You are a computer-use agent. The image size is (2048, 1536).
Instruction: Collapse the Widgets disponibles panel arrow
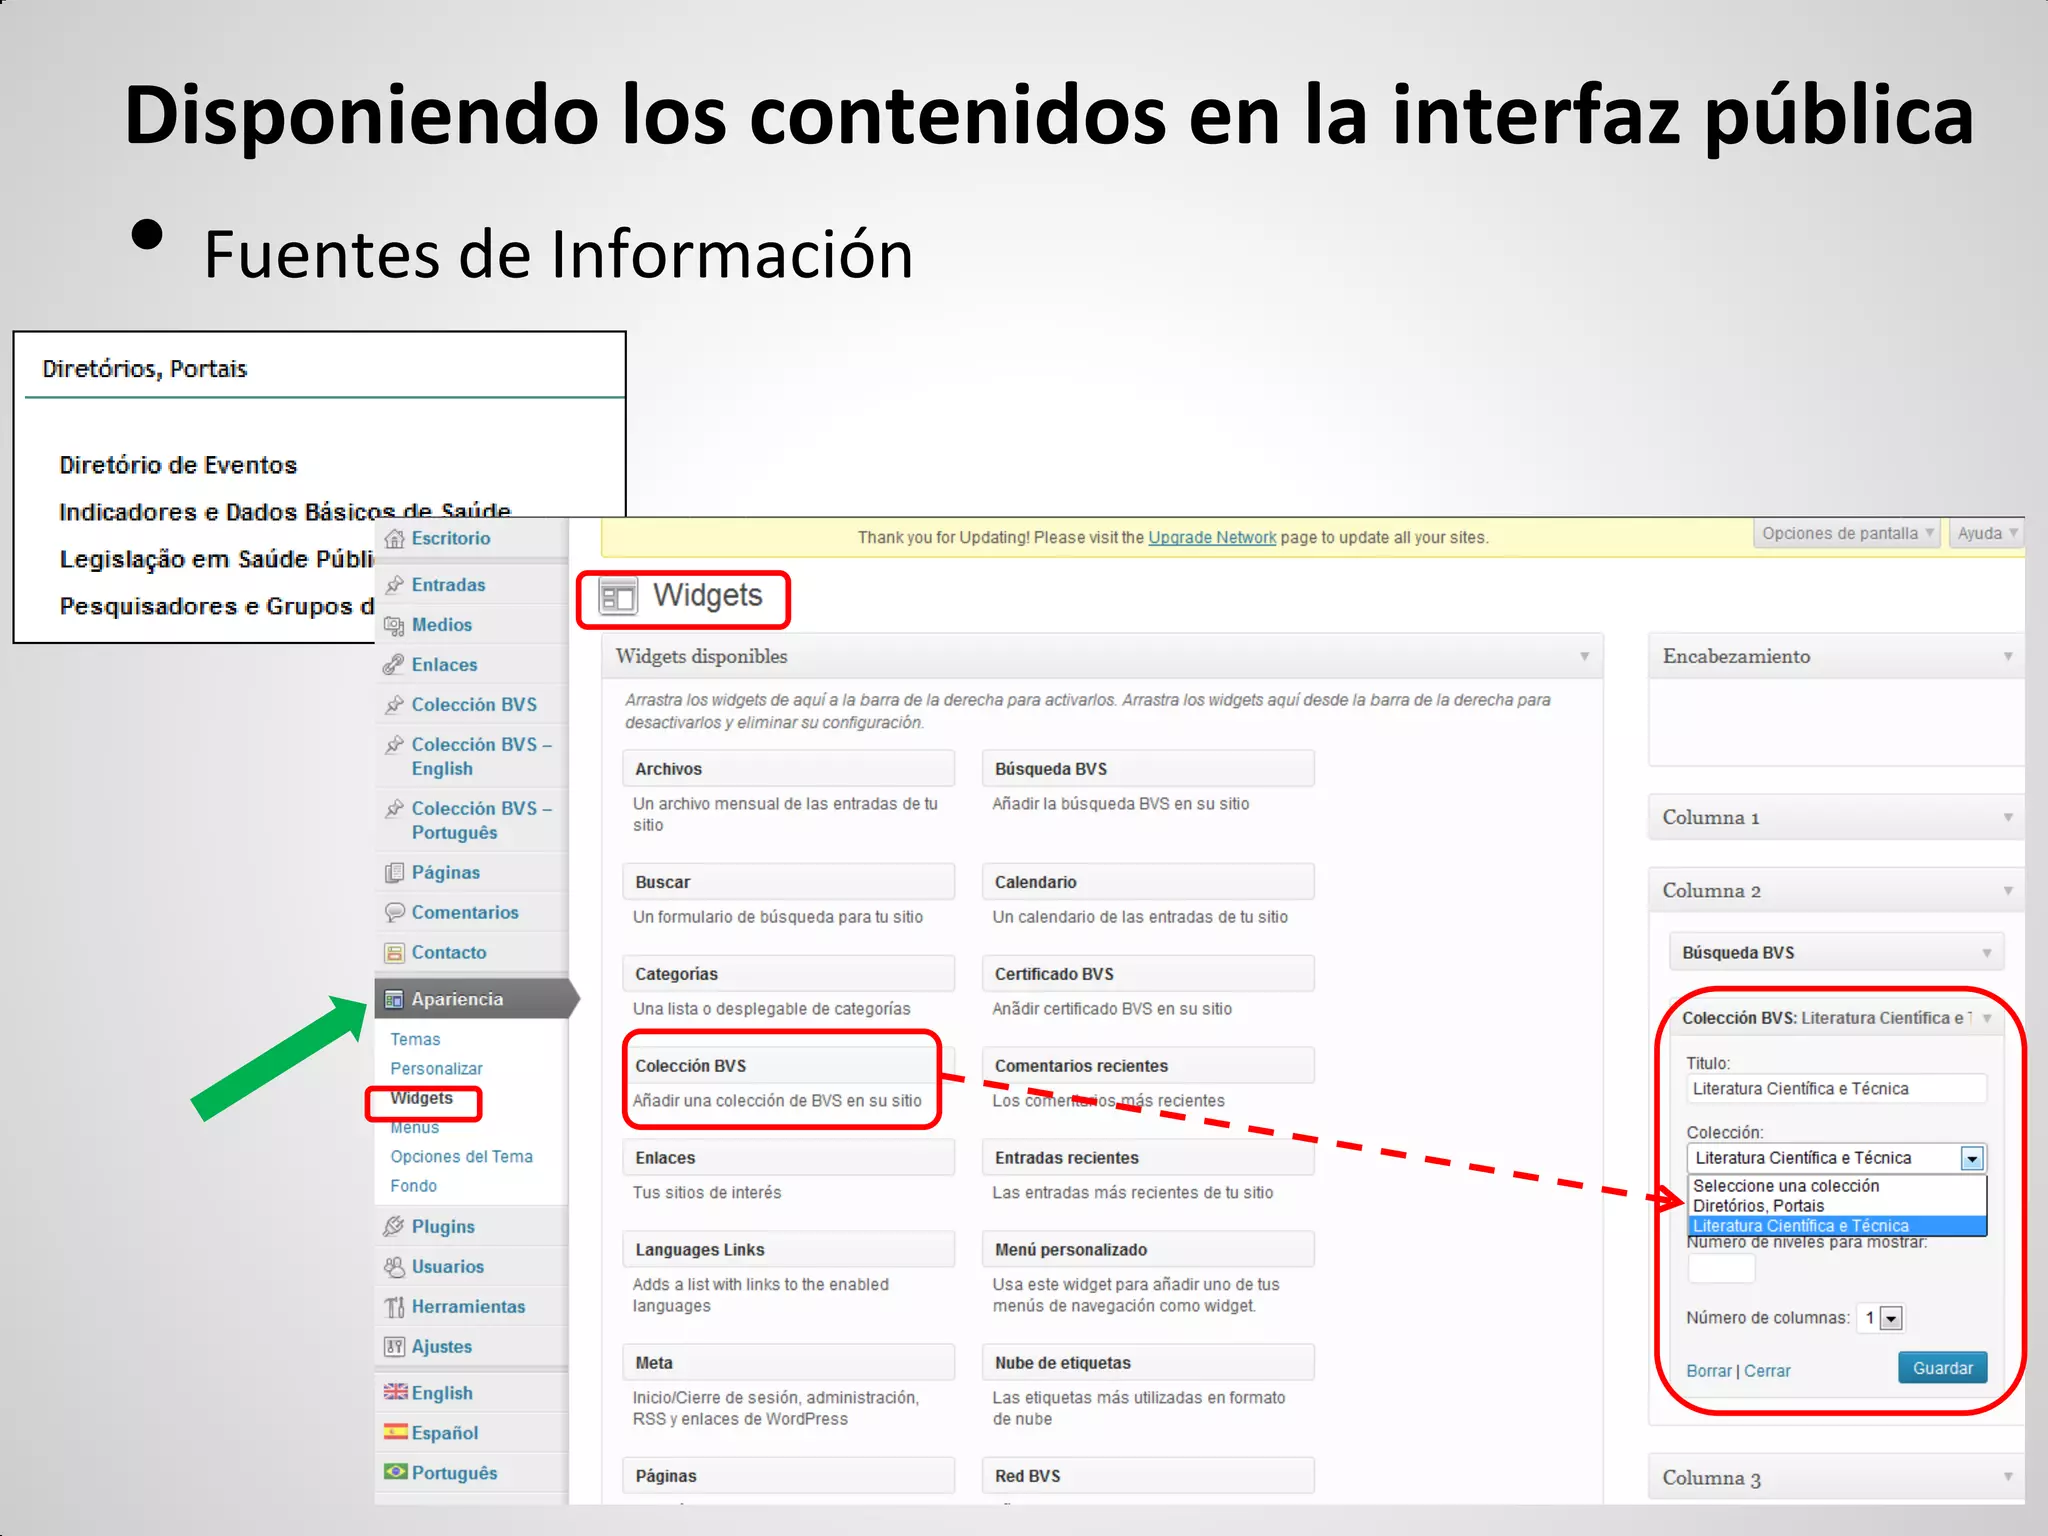(x=1584, y=657)
